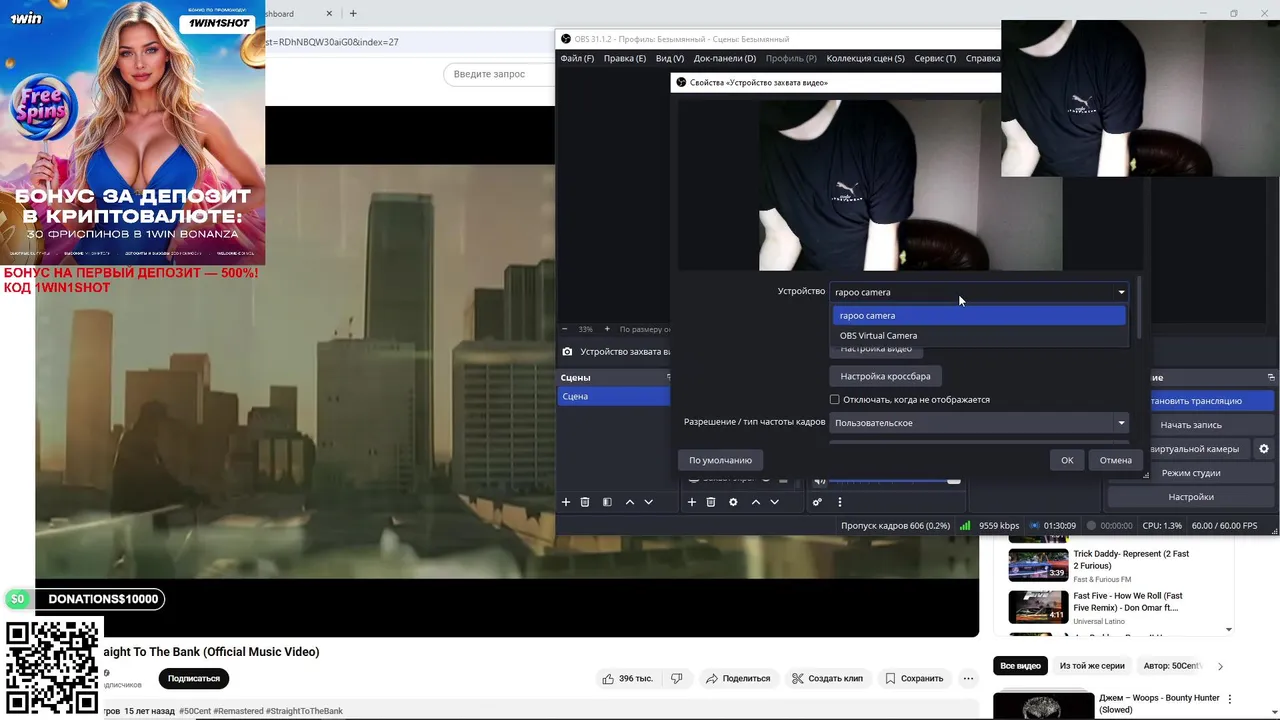
Task: Choose 'rapoo camera' from the device list
Action: coord(979,316)
